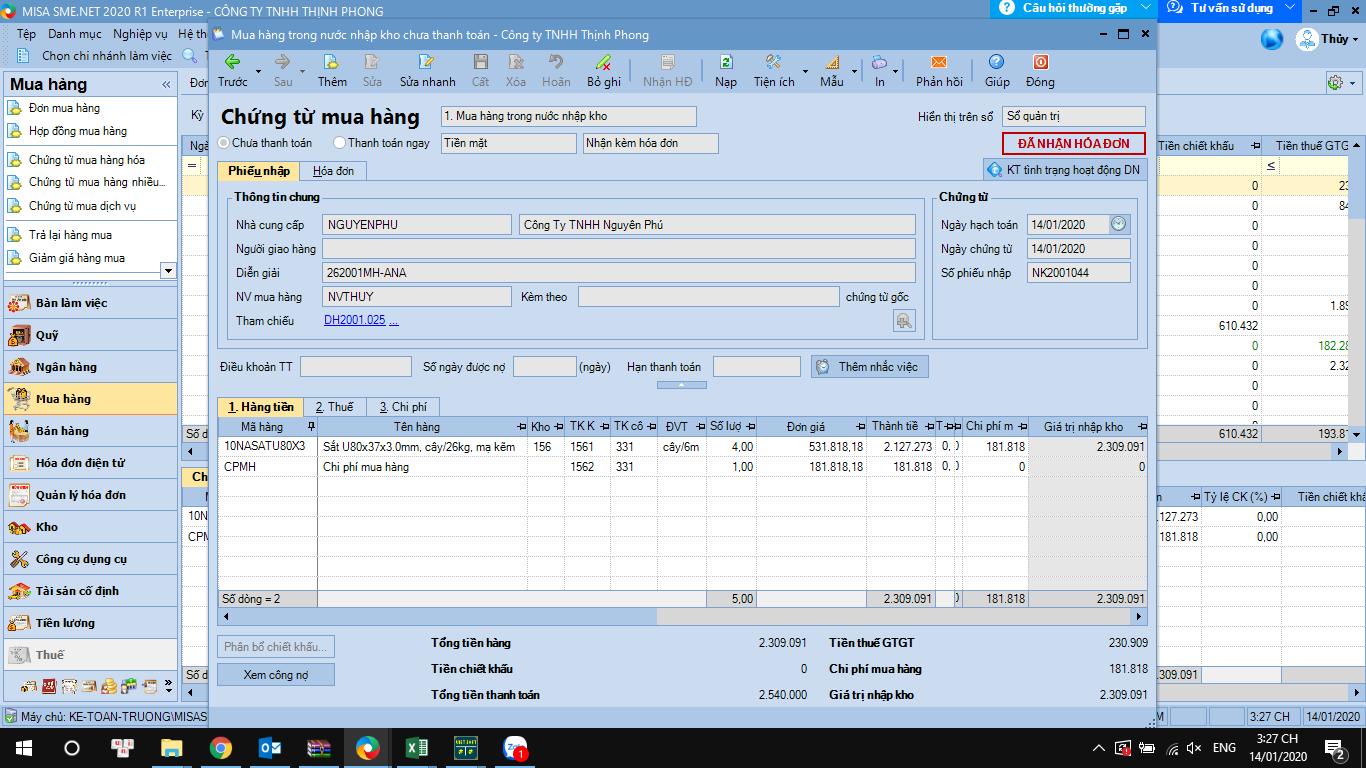Select Thanh toán ngay radio button

pos(340,143)
